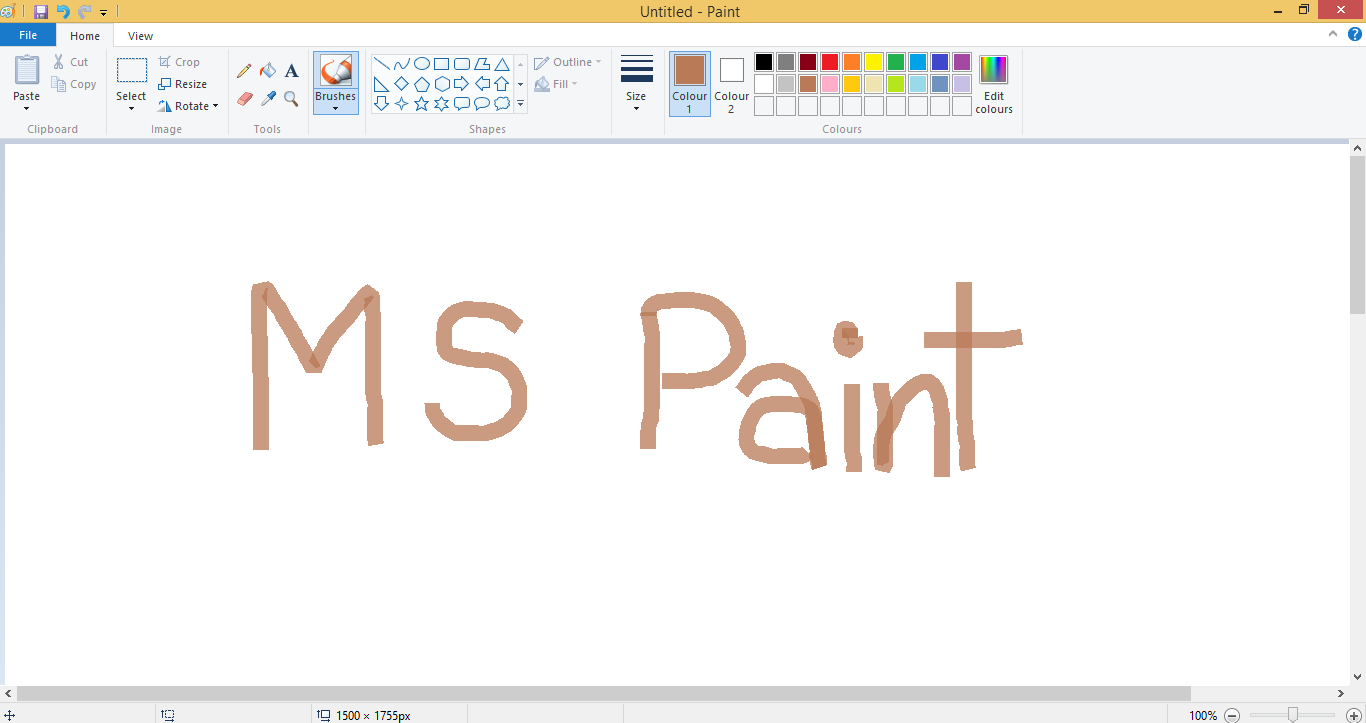Click the Crop button
Viewport: 1366px width, 723px height.
pyautogui.click(x=179, y=62)
